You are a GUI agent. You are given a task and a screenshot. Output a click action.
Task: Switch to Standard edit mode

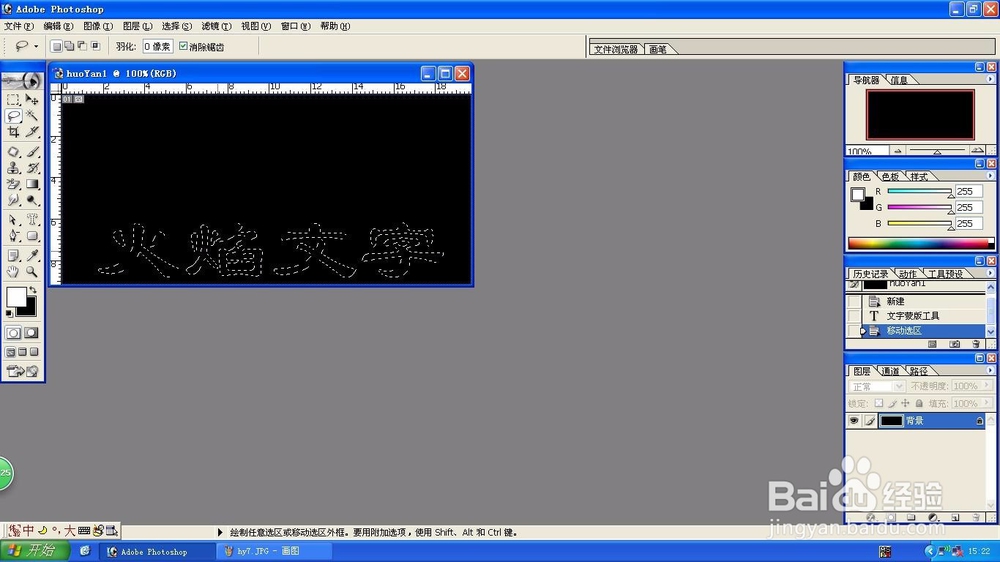pyautogui.click(x=13, y=332)
